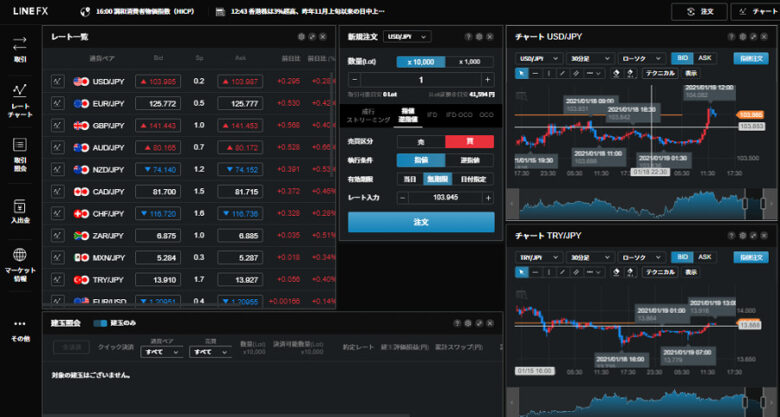Screen dimensions: 780x417
Task: Expand ローソク chart type dropdown on TRY/JPY chart
Action: pyautogui.click(x=639, y=258)
